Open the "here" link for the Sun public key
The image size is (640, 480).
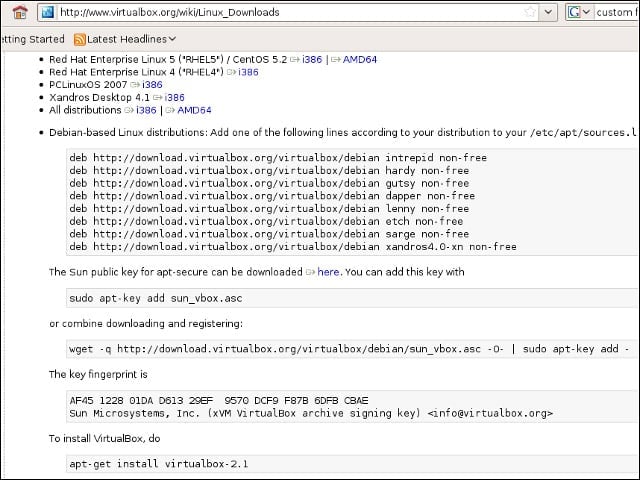tap(328, 272)
